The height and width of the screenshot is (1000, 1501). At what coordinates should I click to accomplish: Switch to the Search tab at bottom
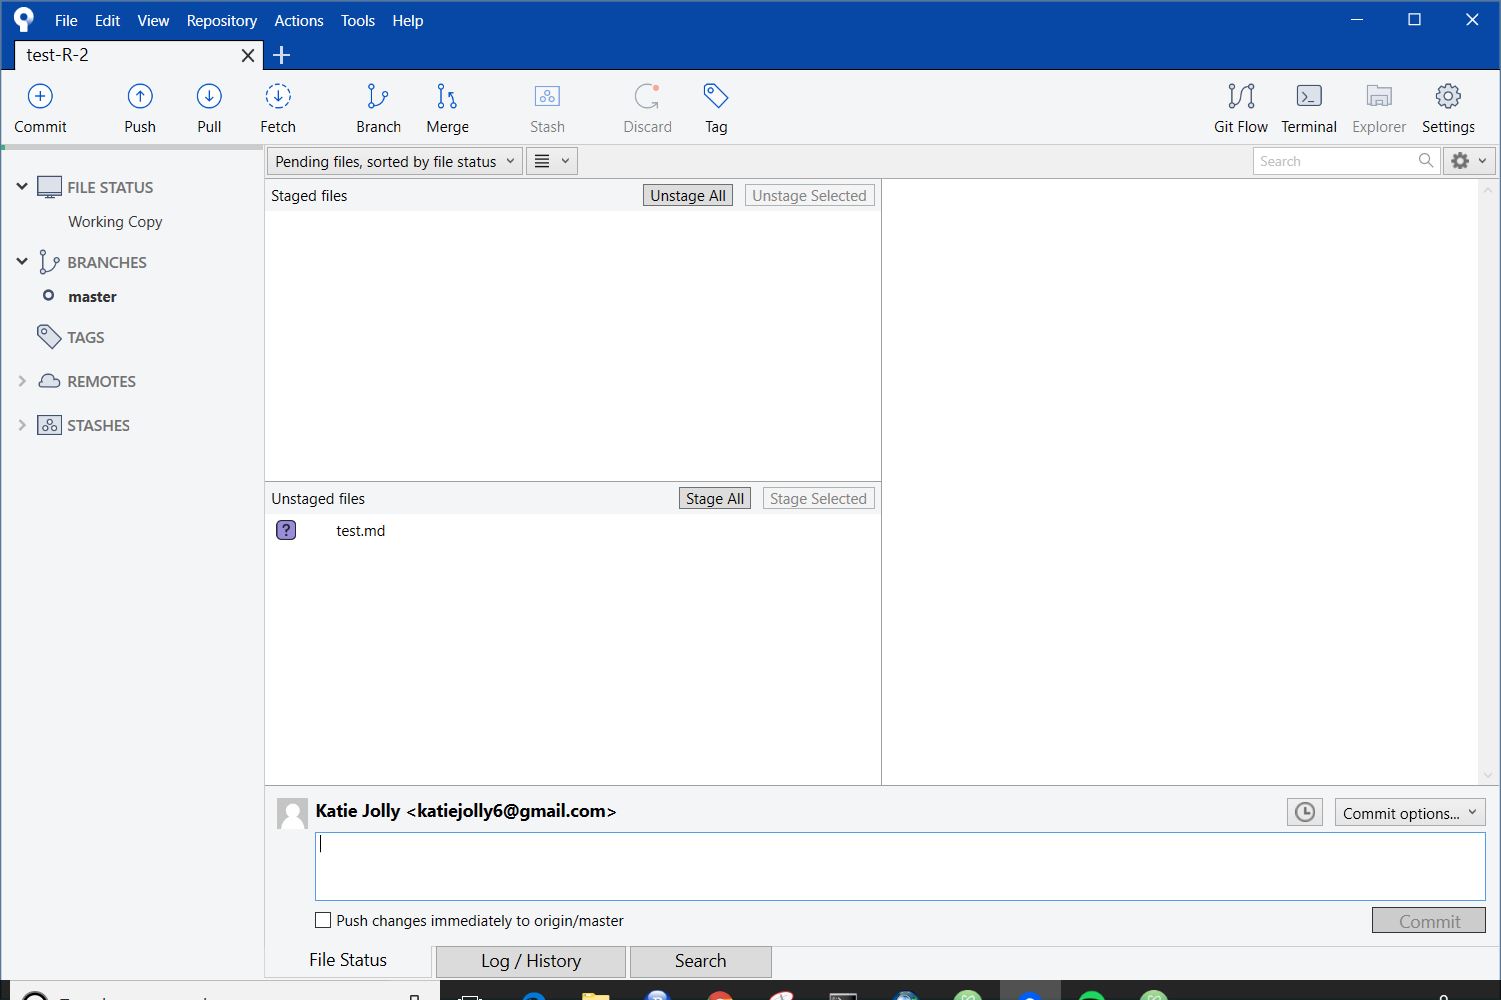tap(700, 961)
